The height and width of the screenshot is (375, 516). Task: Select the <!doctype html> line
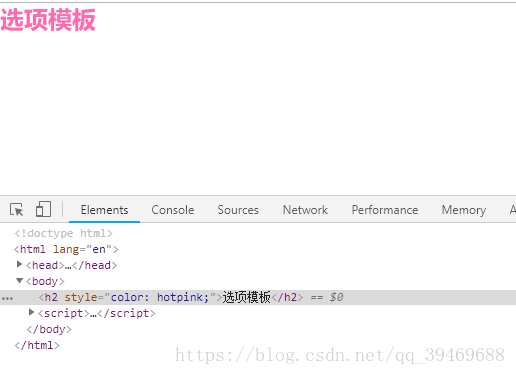[63, 233]
